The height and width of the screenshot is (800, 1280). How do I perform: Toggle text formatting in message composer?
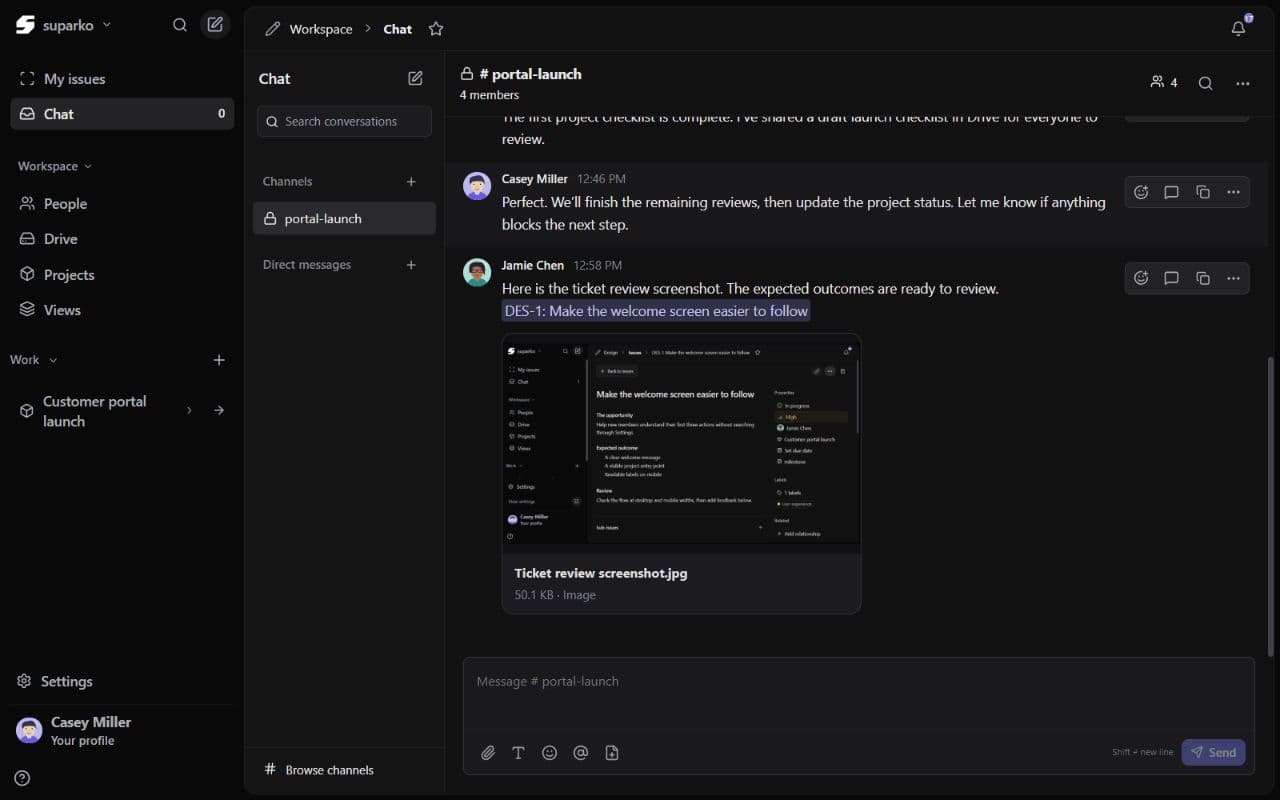(x=518, y=753)
